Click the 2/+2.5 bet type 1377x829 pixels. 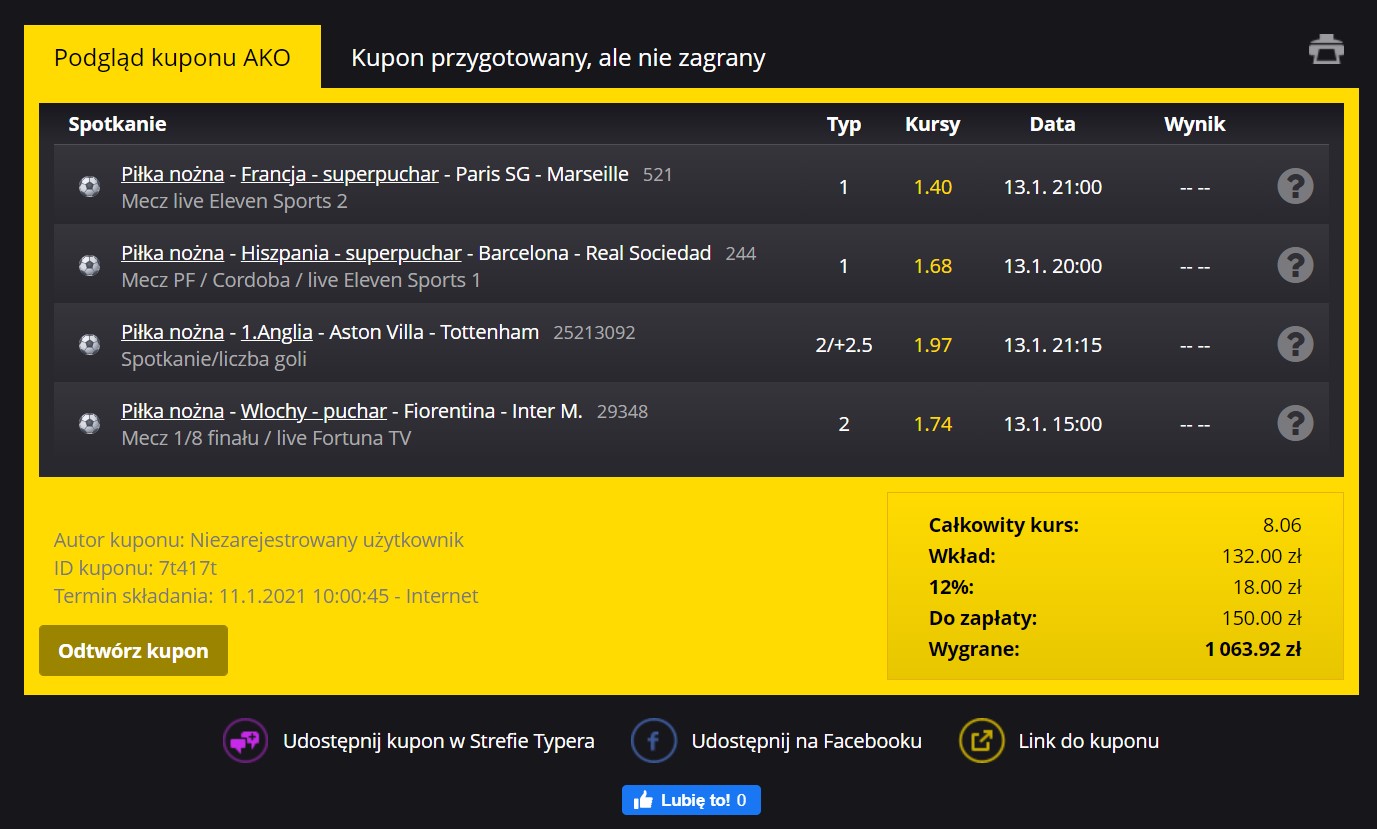coord(844,345)
